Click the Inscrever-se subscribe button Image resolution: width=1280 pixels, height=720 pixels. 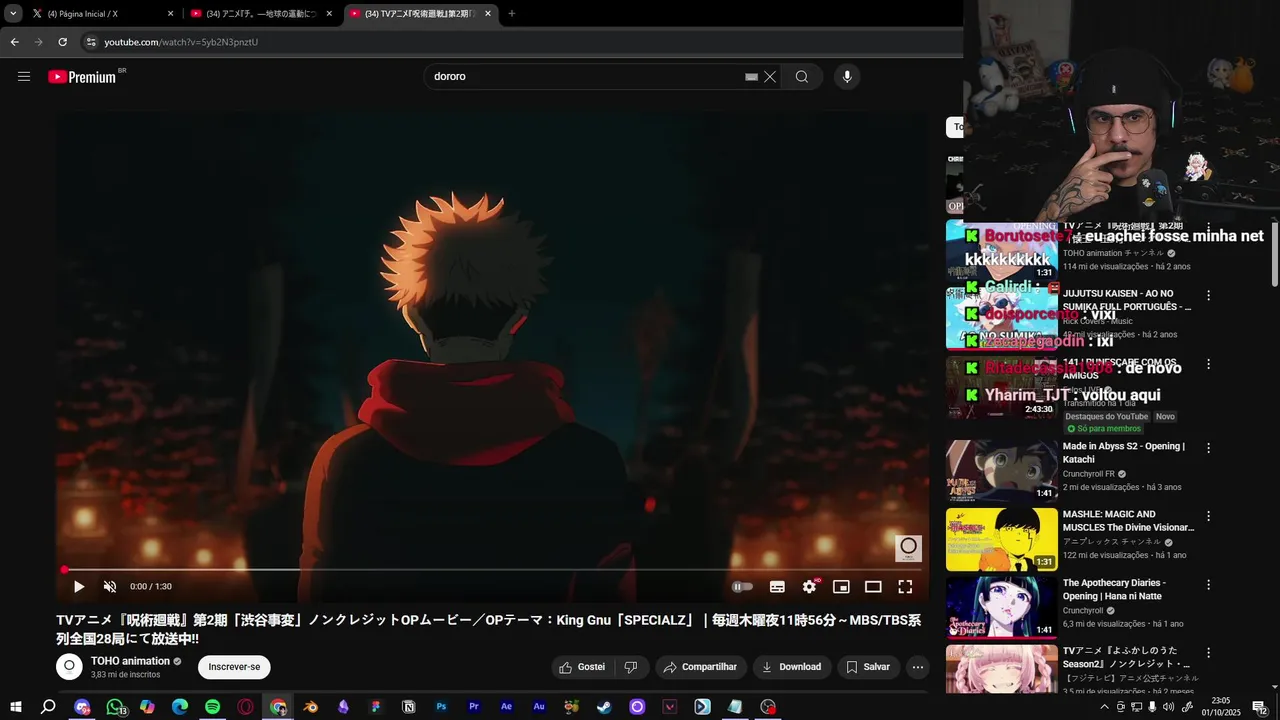tap(234, 667)
